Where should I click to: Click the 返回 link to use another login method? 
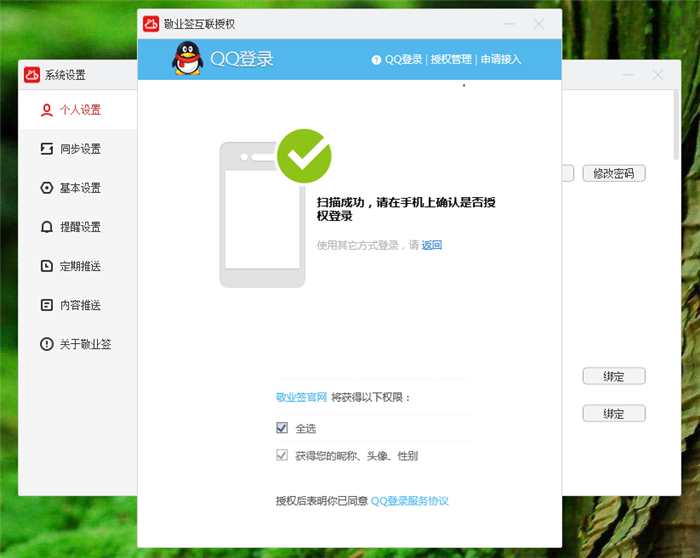coord(432,245)
